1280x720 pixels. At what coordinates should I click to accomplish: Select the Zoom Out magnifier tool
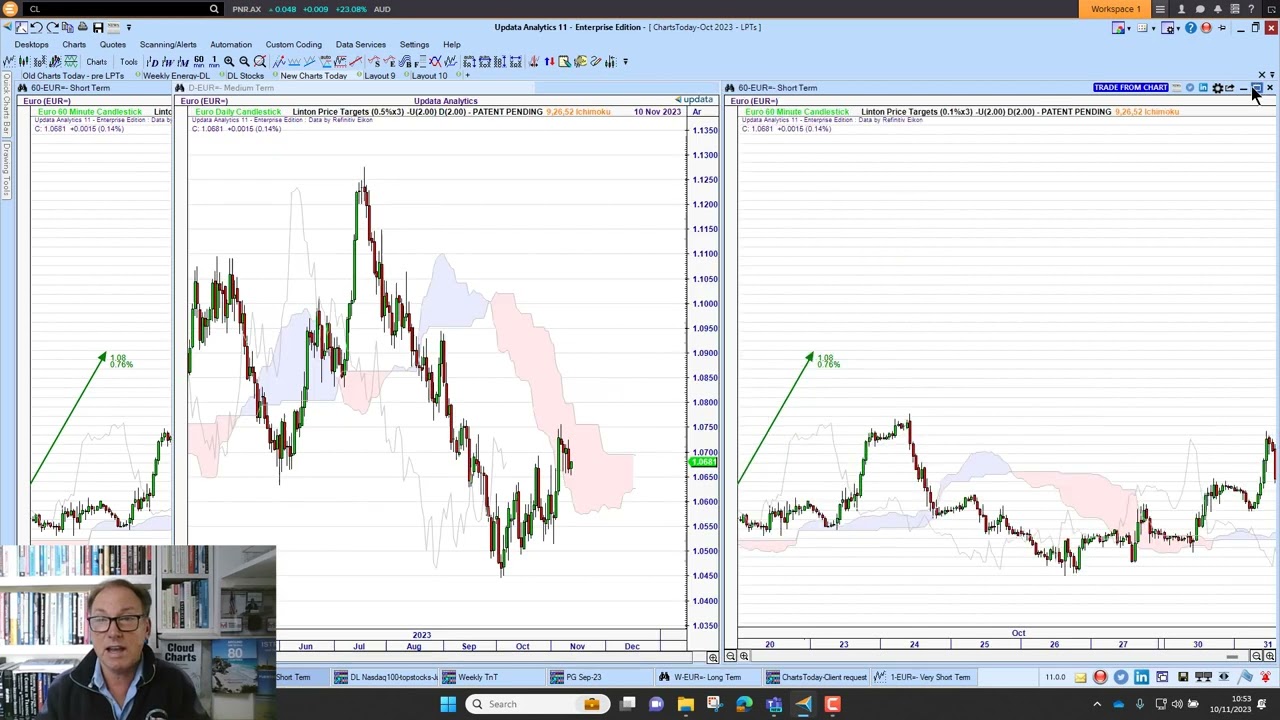click(x=244, y=62)
